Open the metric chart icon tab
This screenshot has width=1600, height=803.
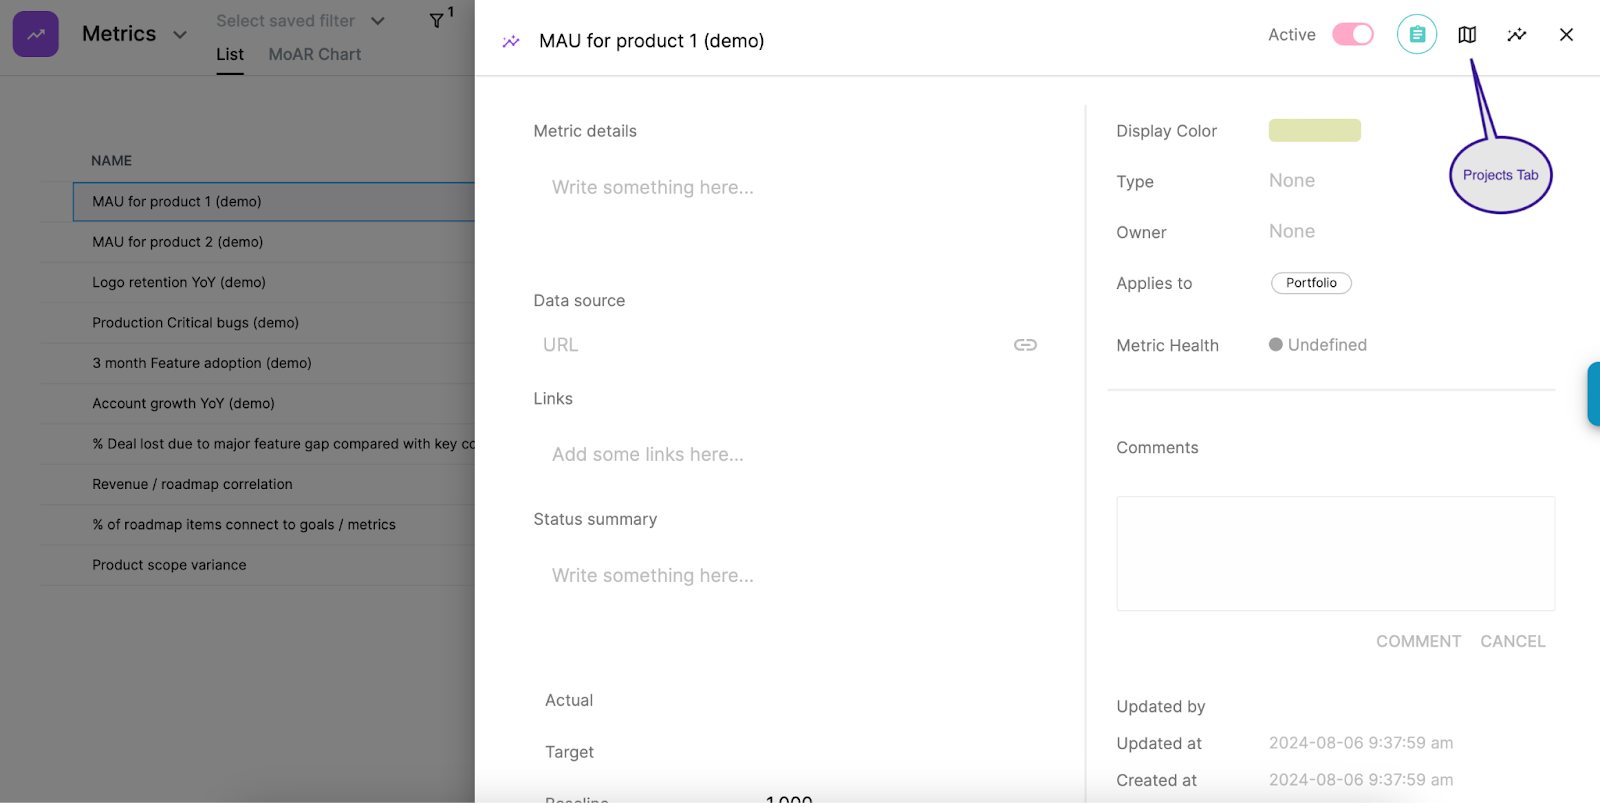tap(1517, 35)
